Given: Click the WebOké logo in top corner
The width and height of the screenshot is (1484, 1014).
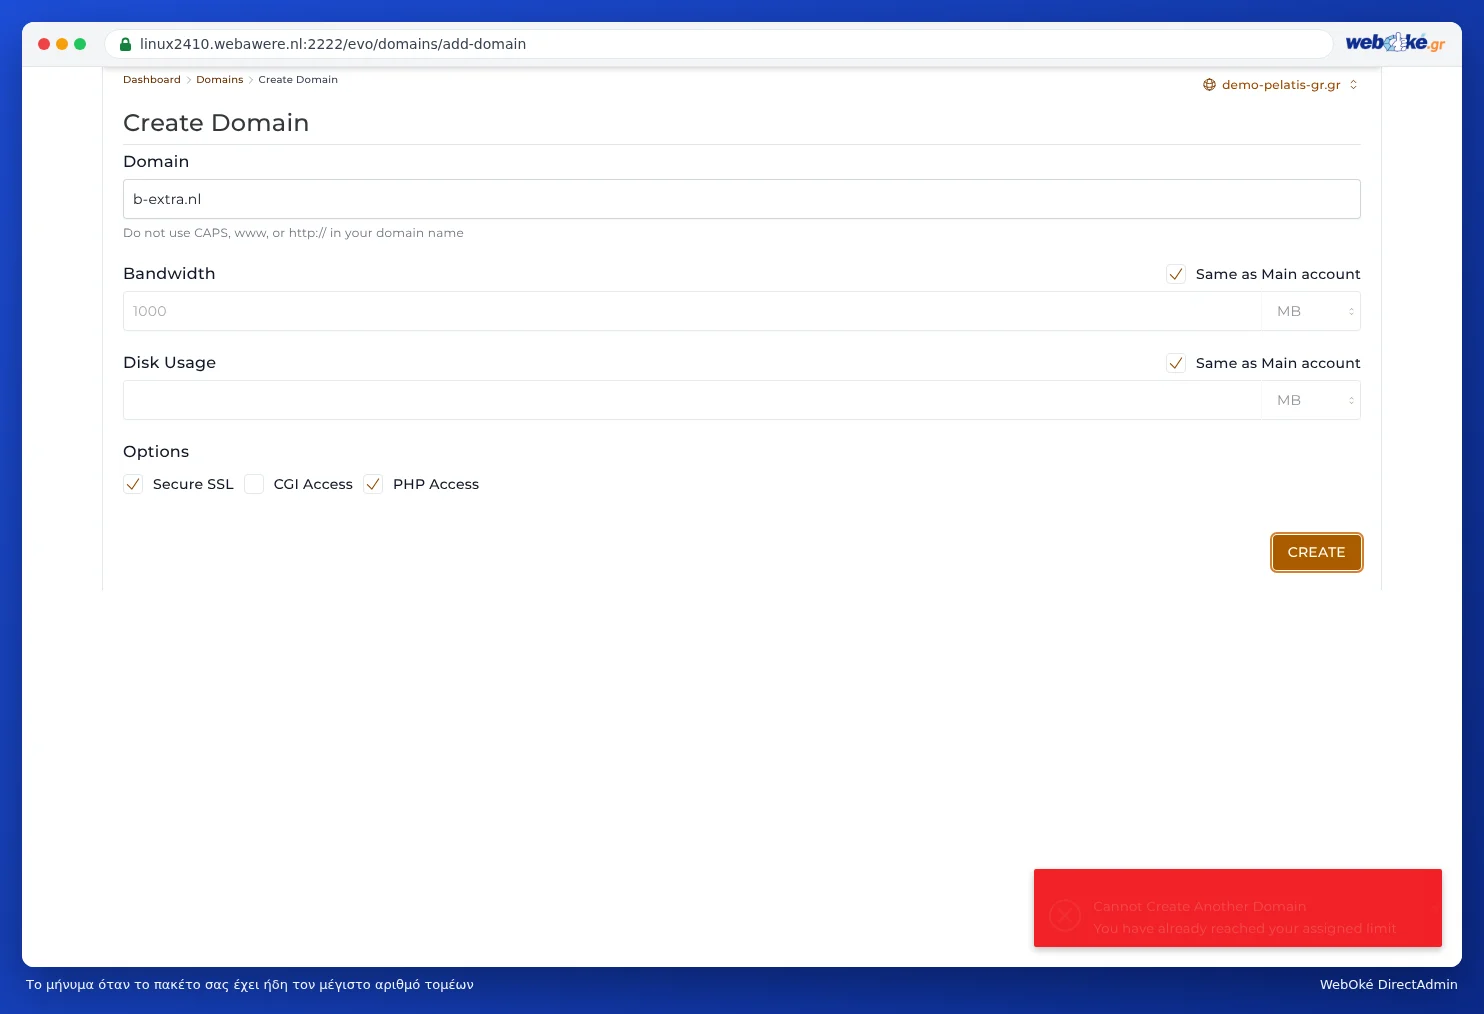Looking at the screenshot, I should pos(1395,42).
